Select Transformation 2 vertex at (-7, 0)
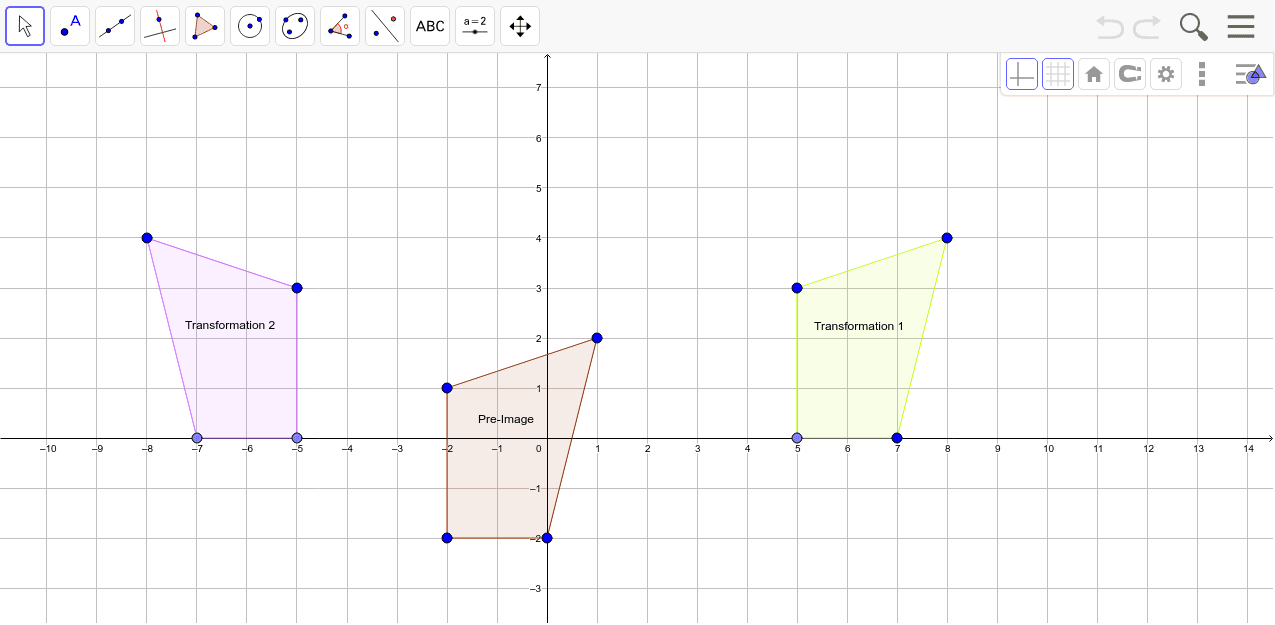 [x=197, y=438]
